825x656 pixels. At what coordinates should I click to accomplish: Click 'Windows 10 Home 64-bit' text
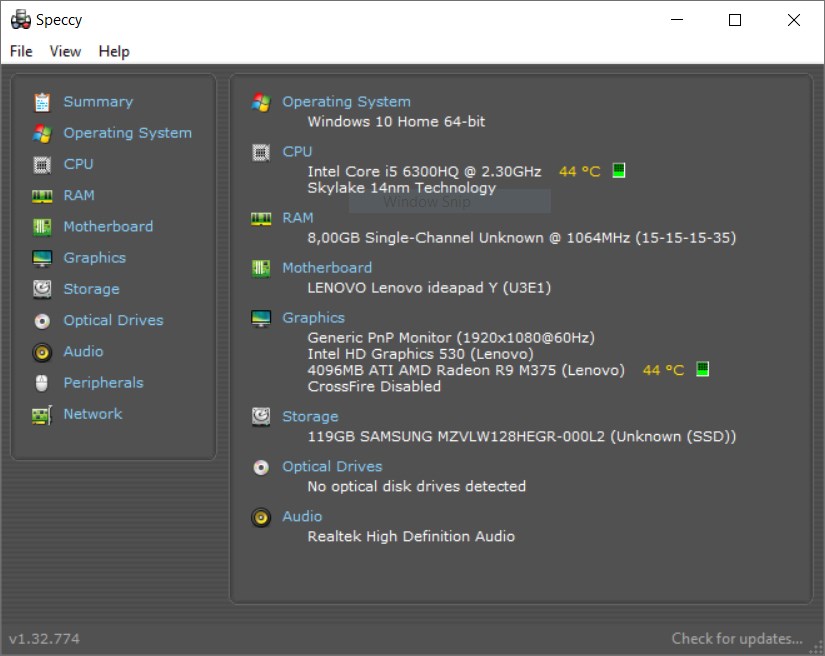[396, 122]
